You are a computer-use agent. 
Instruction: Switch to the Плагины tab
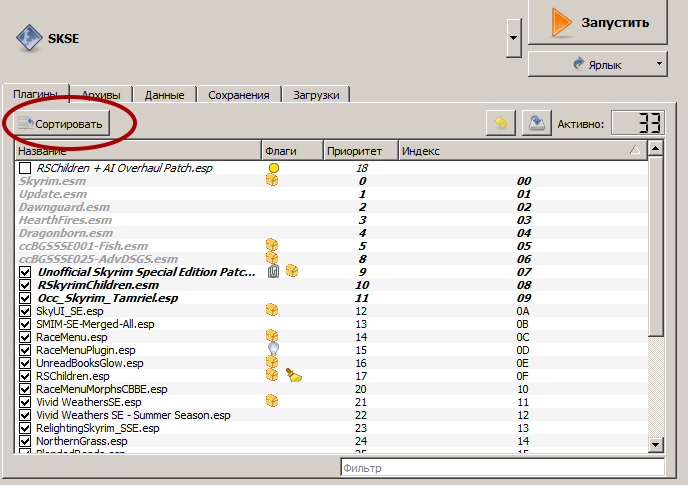click(x=36, y=94)
